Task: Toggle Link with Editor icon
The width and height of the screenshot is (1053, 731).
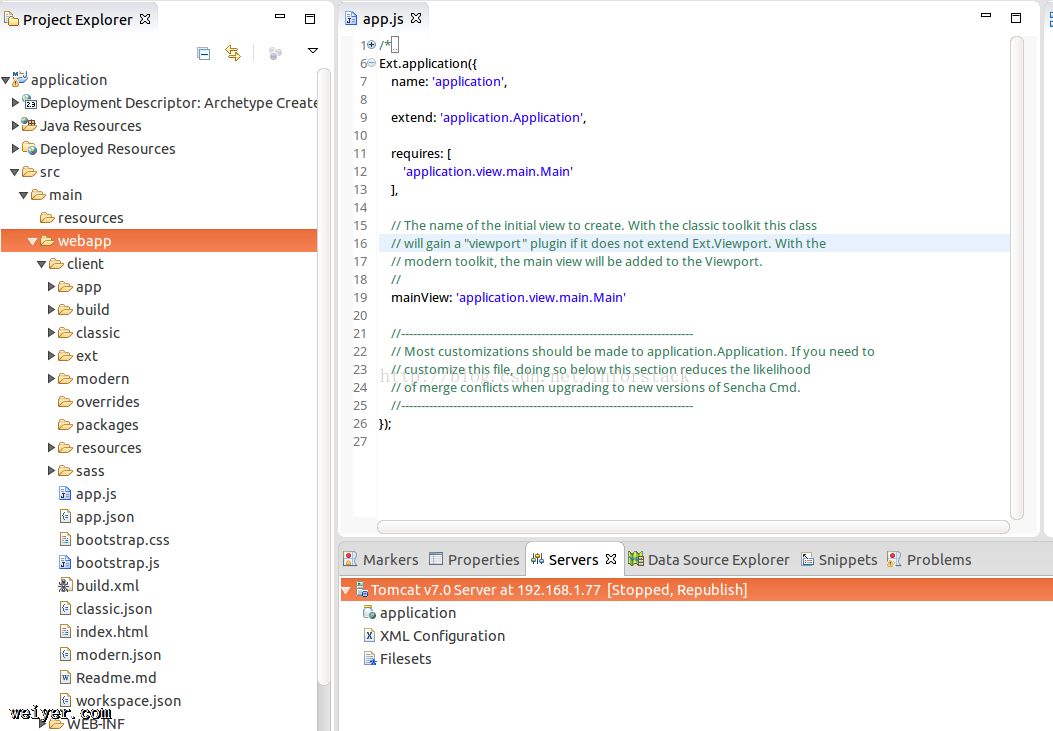Action: [x=233, y=53]
